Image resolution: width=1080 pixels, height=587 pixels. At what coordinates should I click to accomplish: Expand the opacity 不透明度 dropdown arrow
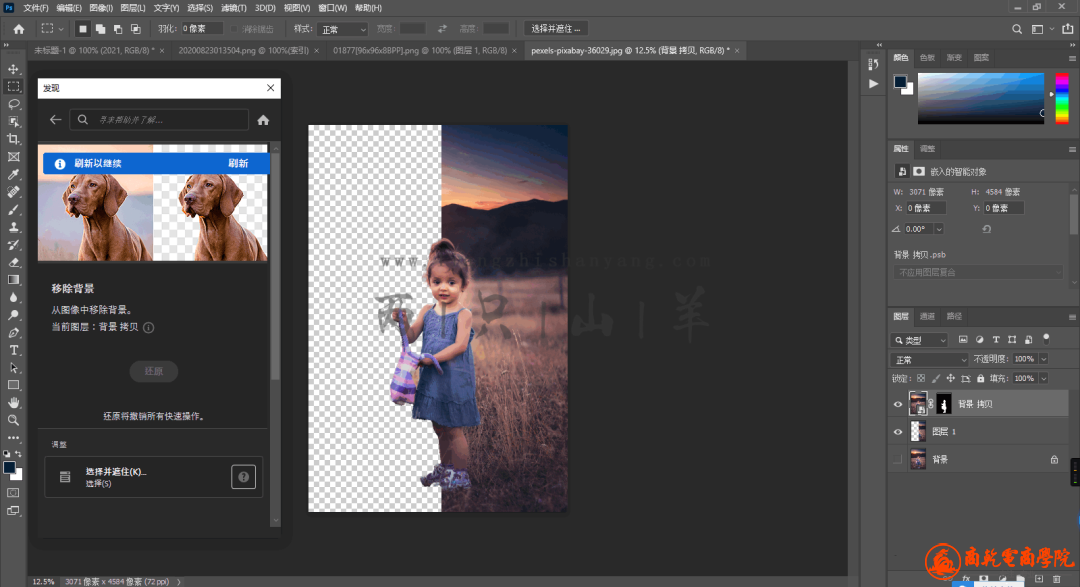pyautogui.click(x=1044, y=359)
